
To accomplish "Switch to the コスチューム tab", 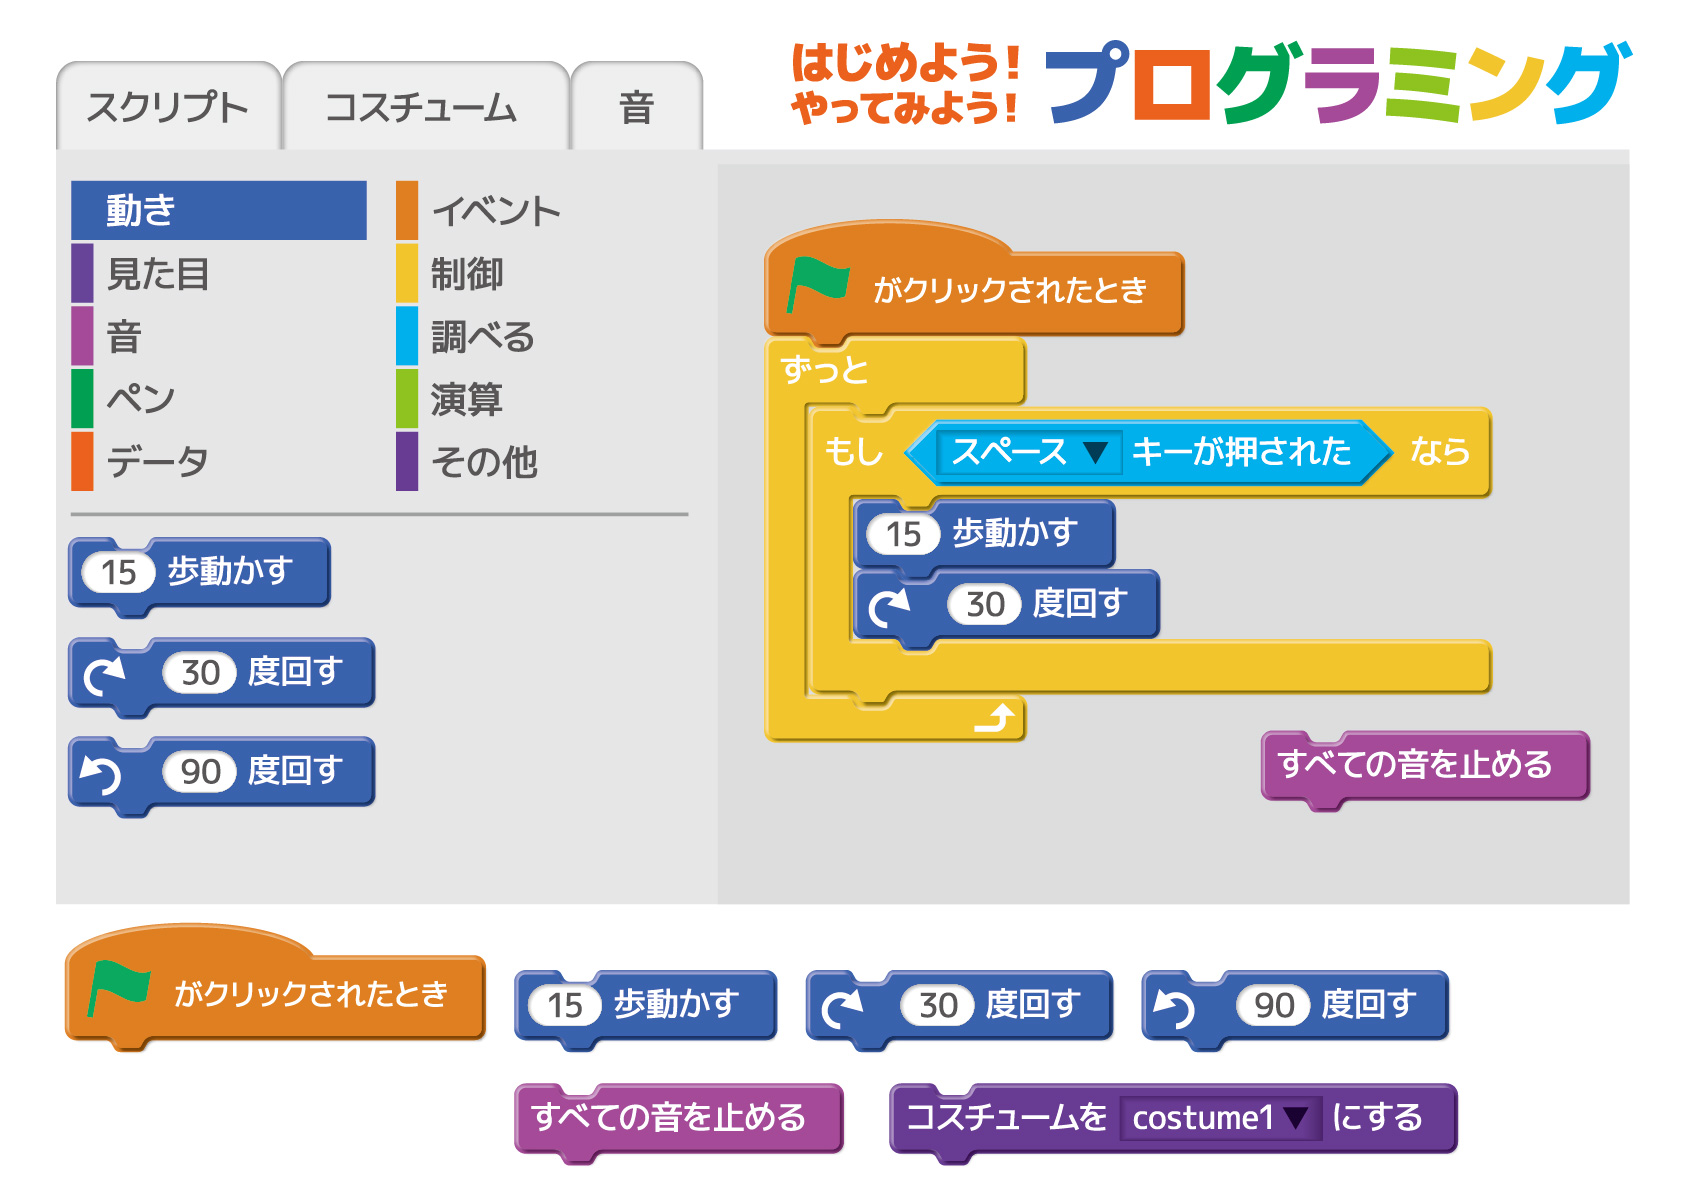I will 422,108.
